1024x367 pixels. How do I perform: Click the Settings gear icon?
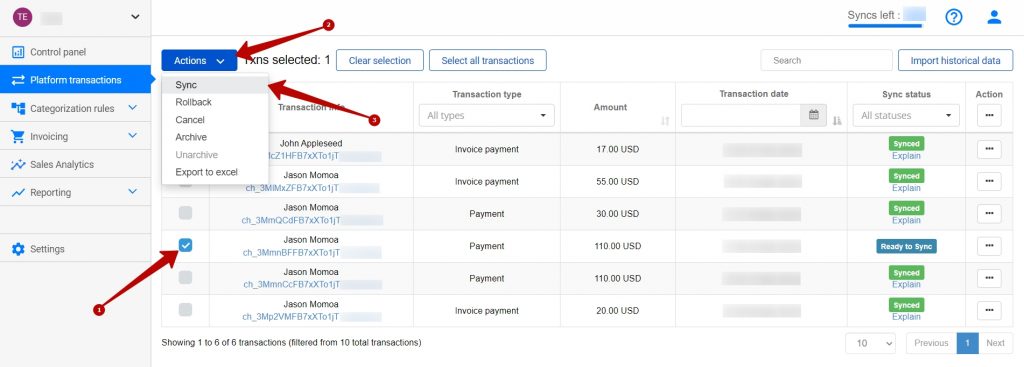point(18,249)
